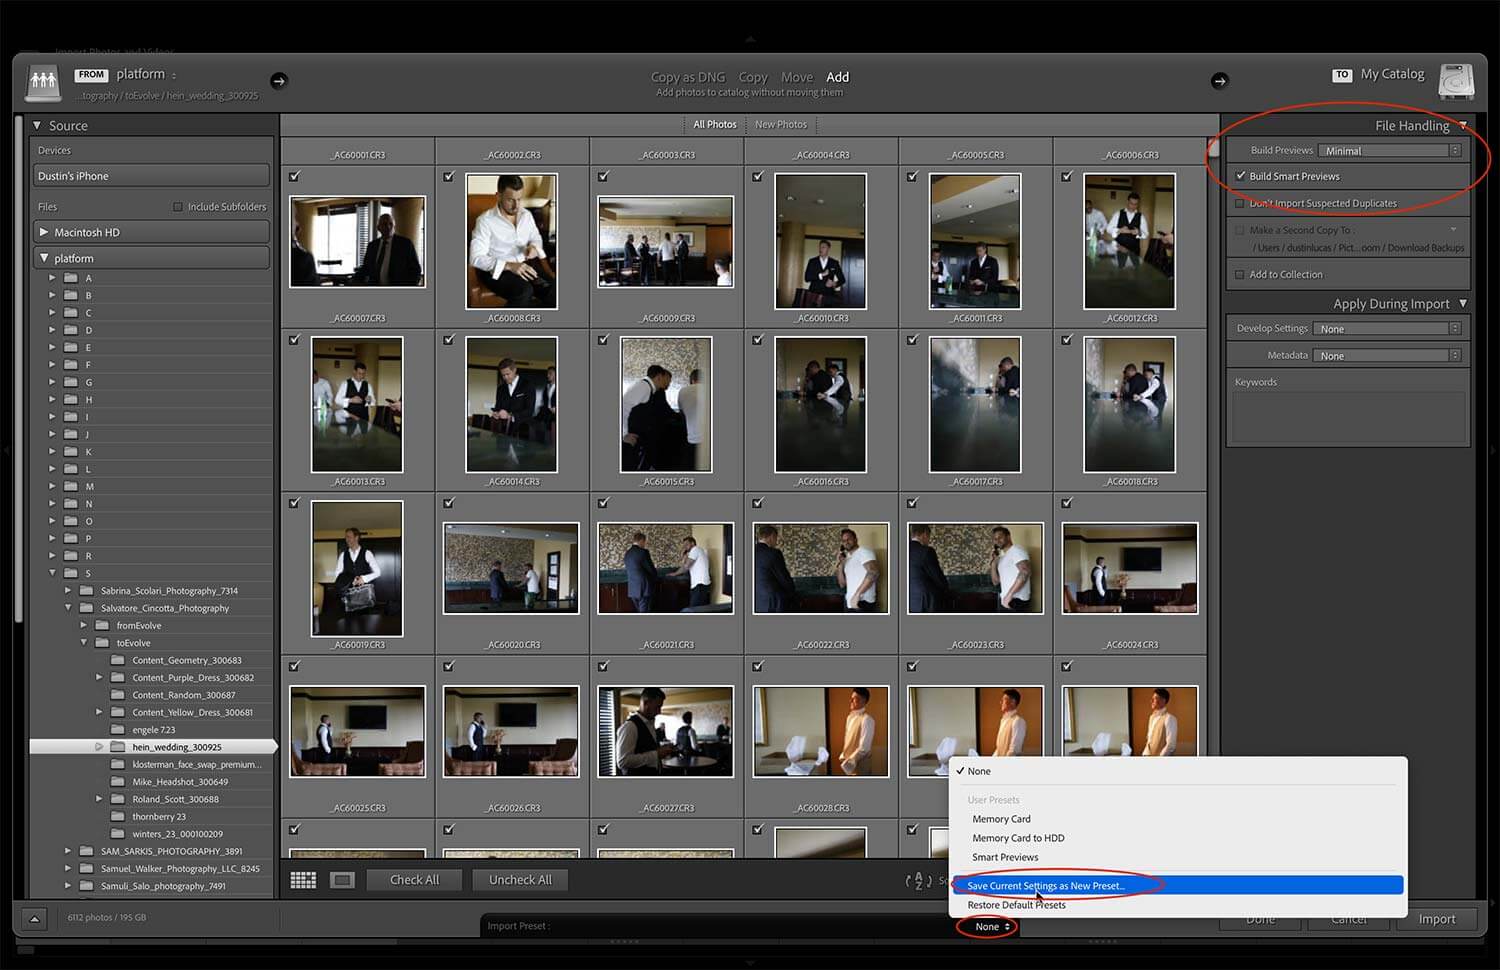Click folder icon for thornberry 23
The image size is (1500, 970).
click(x=118, y=817)
